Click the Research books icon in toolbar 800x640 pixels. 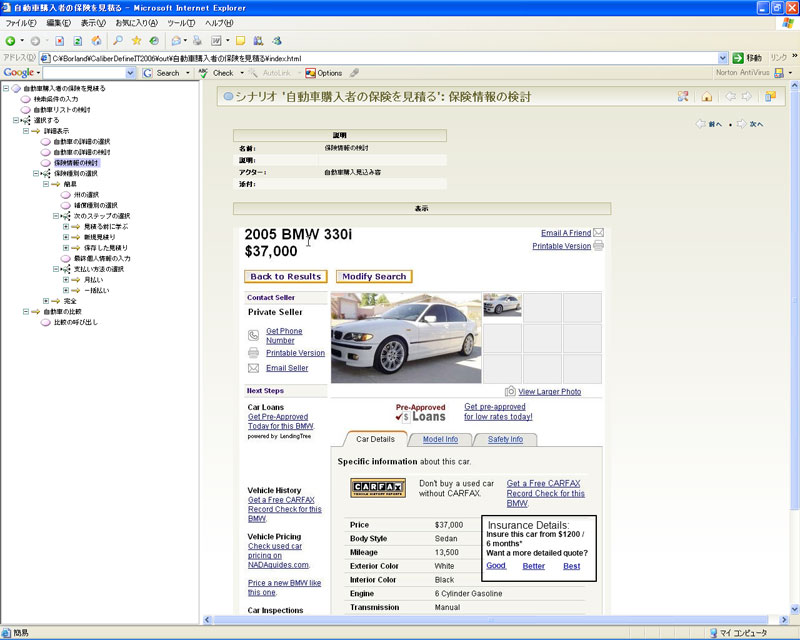259,41
